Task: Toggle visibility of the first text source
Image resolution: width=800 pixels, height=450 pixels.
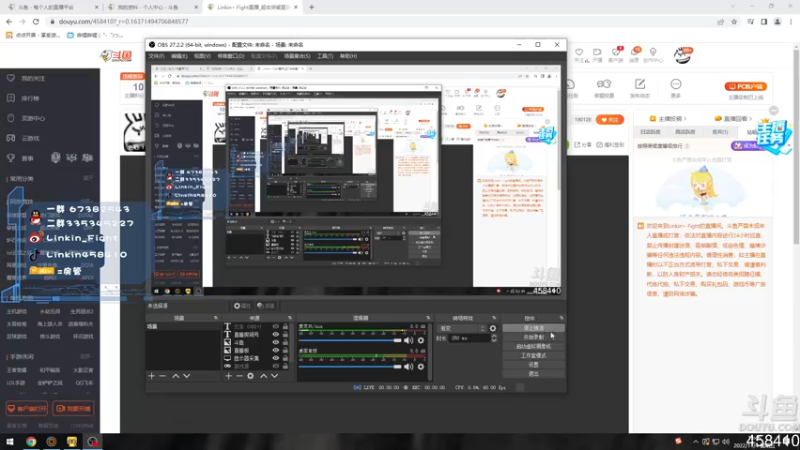Action: pyautogui.click(x=276, y=327)
